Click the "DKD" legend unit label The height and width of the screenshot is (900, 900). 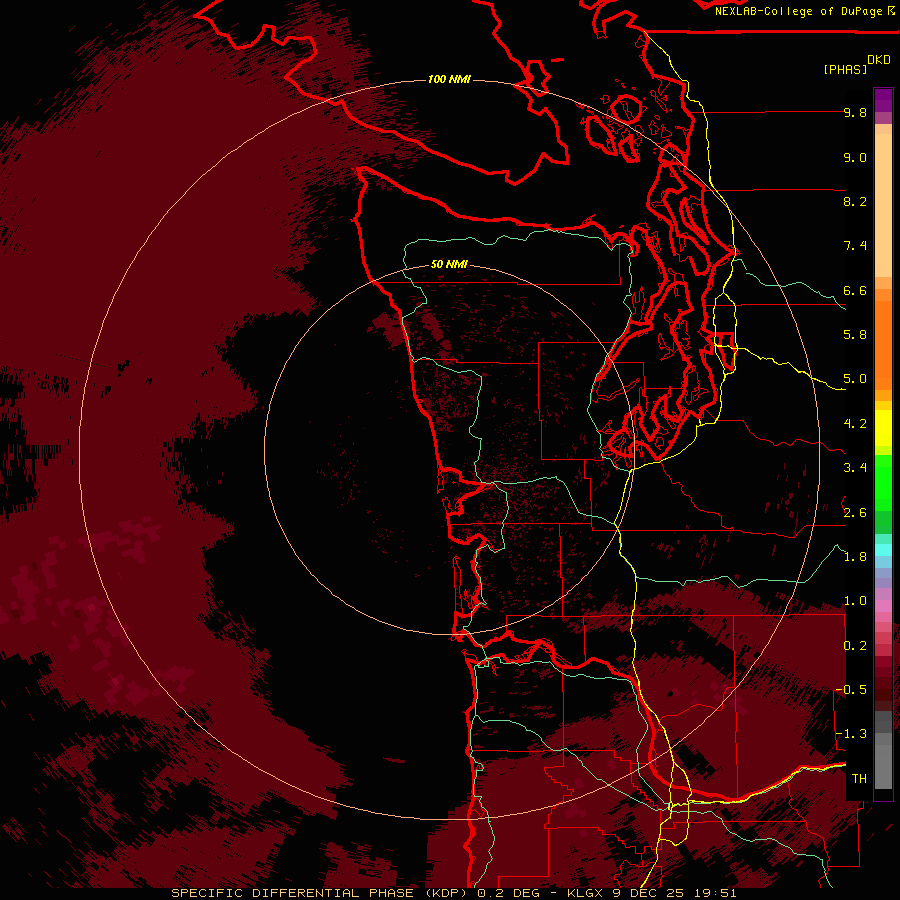879,60
